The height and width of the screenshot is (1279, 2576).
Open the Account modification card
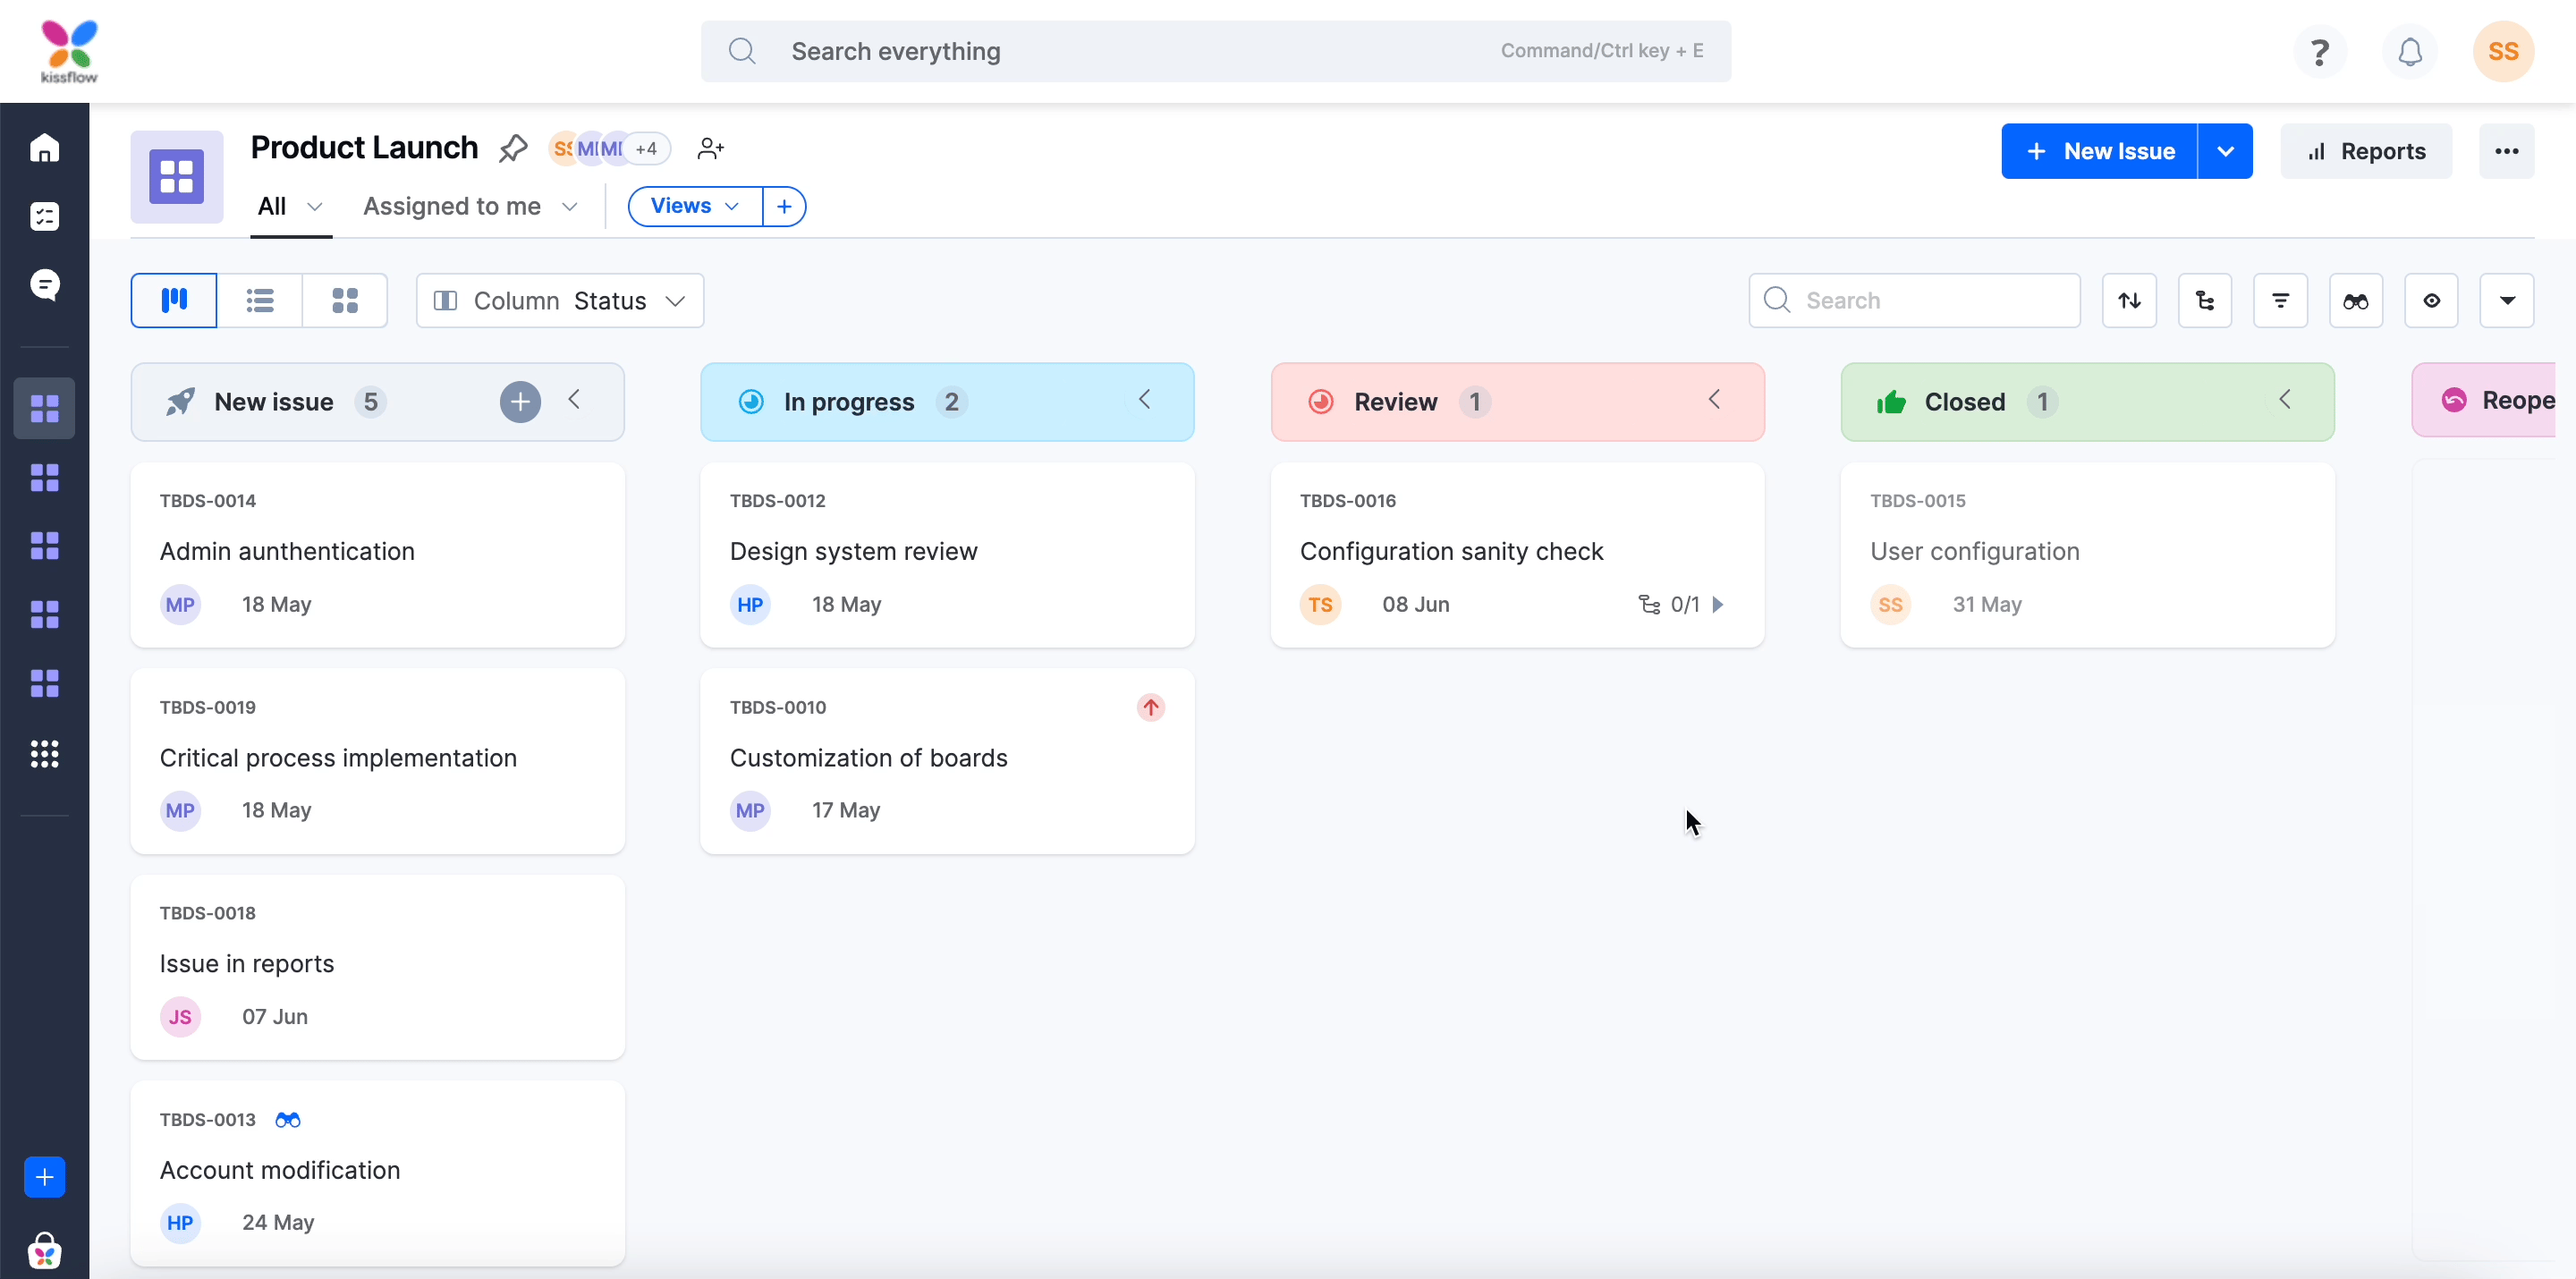(x=377, y=1173)
